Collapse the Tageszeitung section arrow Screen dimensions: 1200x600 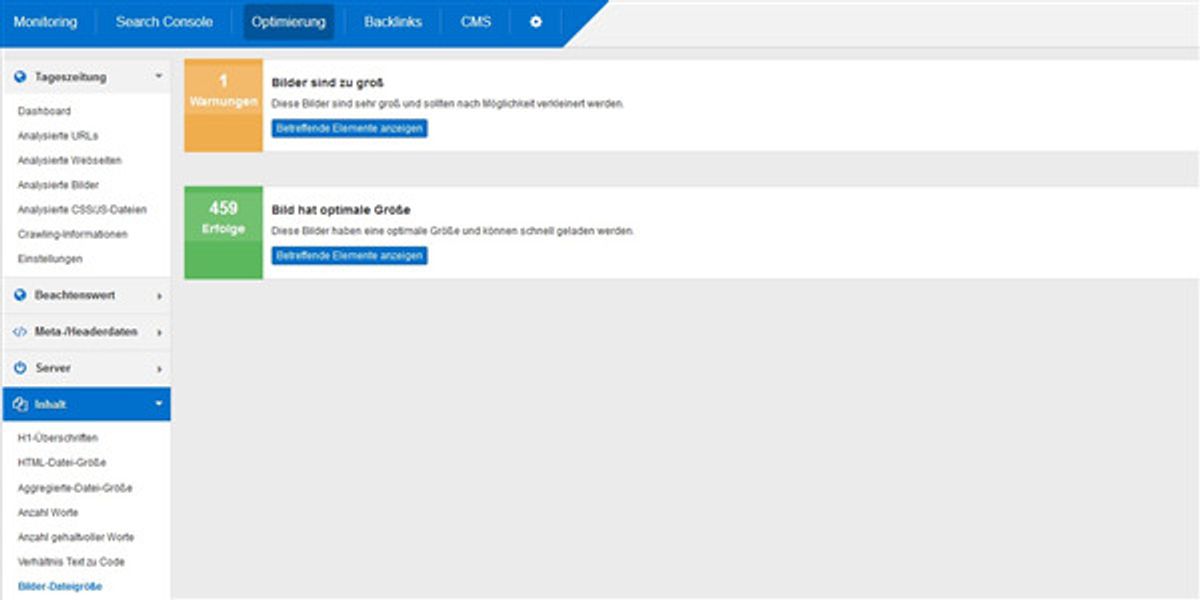click(x=158, y=76)
